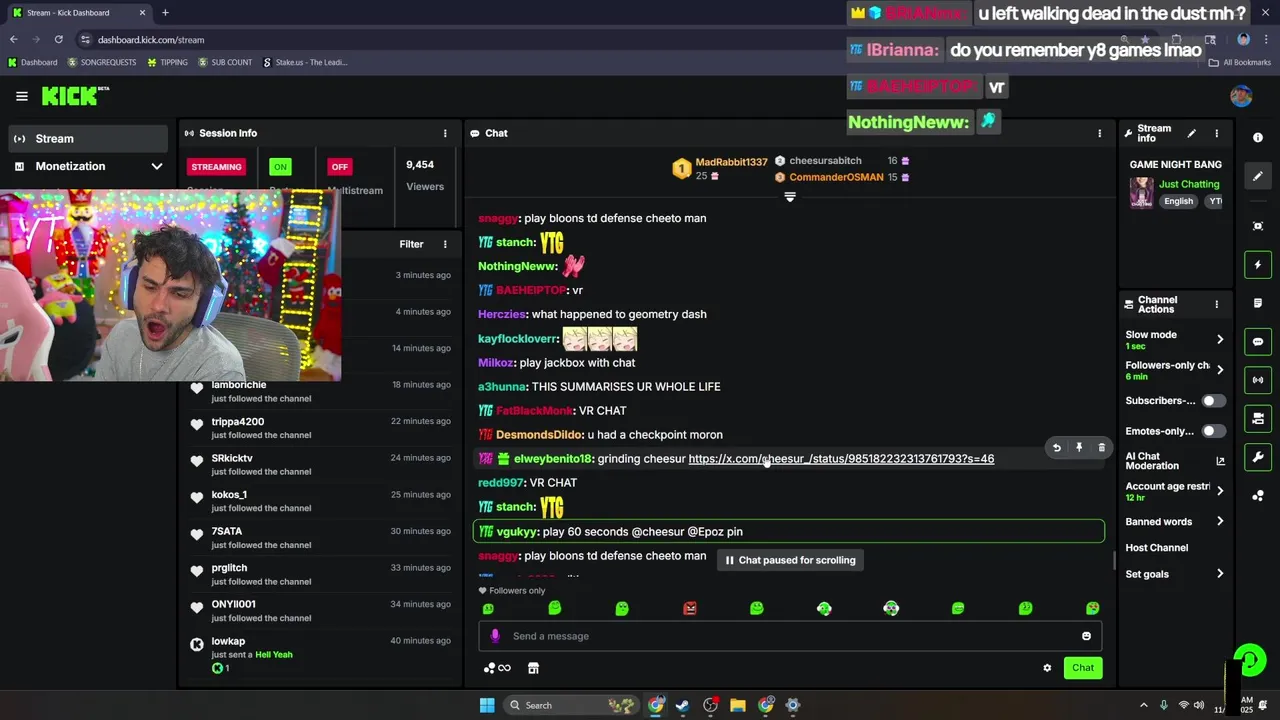The image size is (1280, 720).
Task: Click the browser address bar
Action: click(x=600, y=39)
